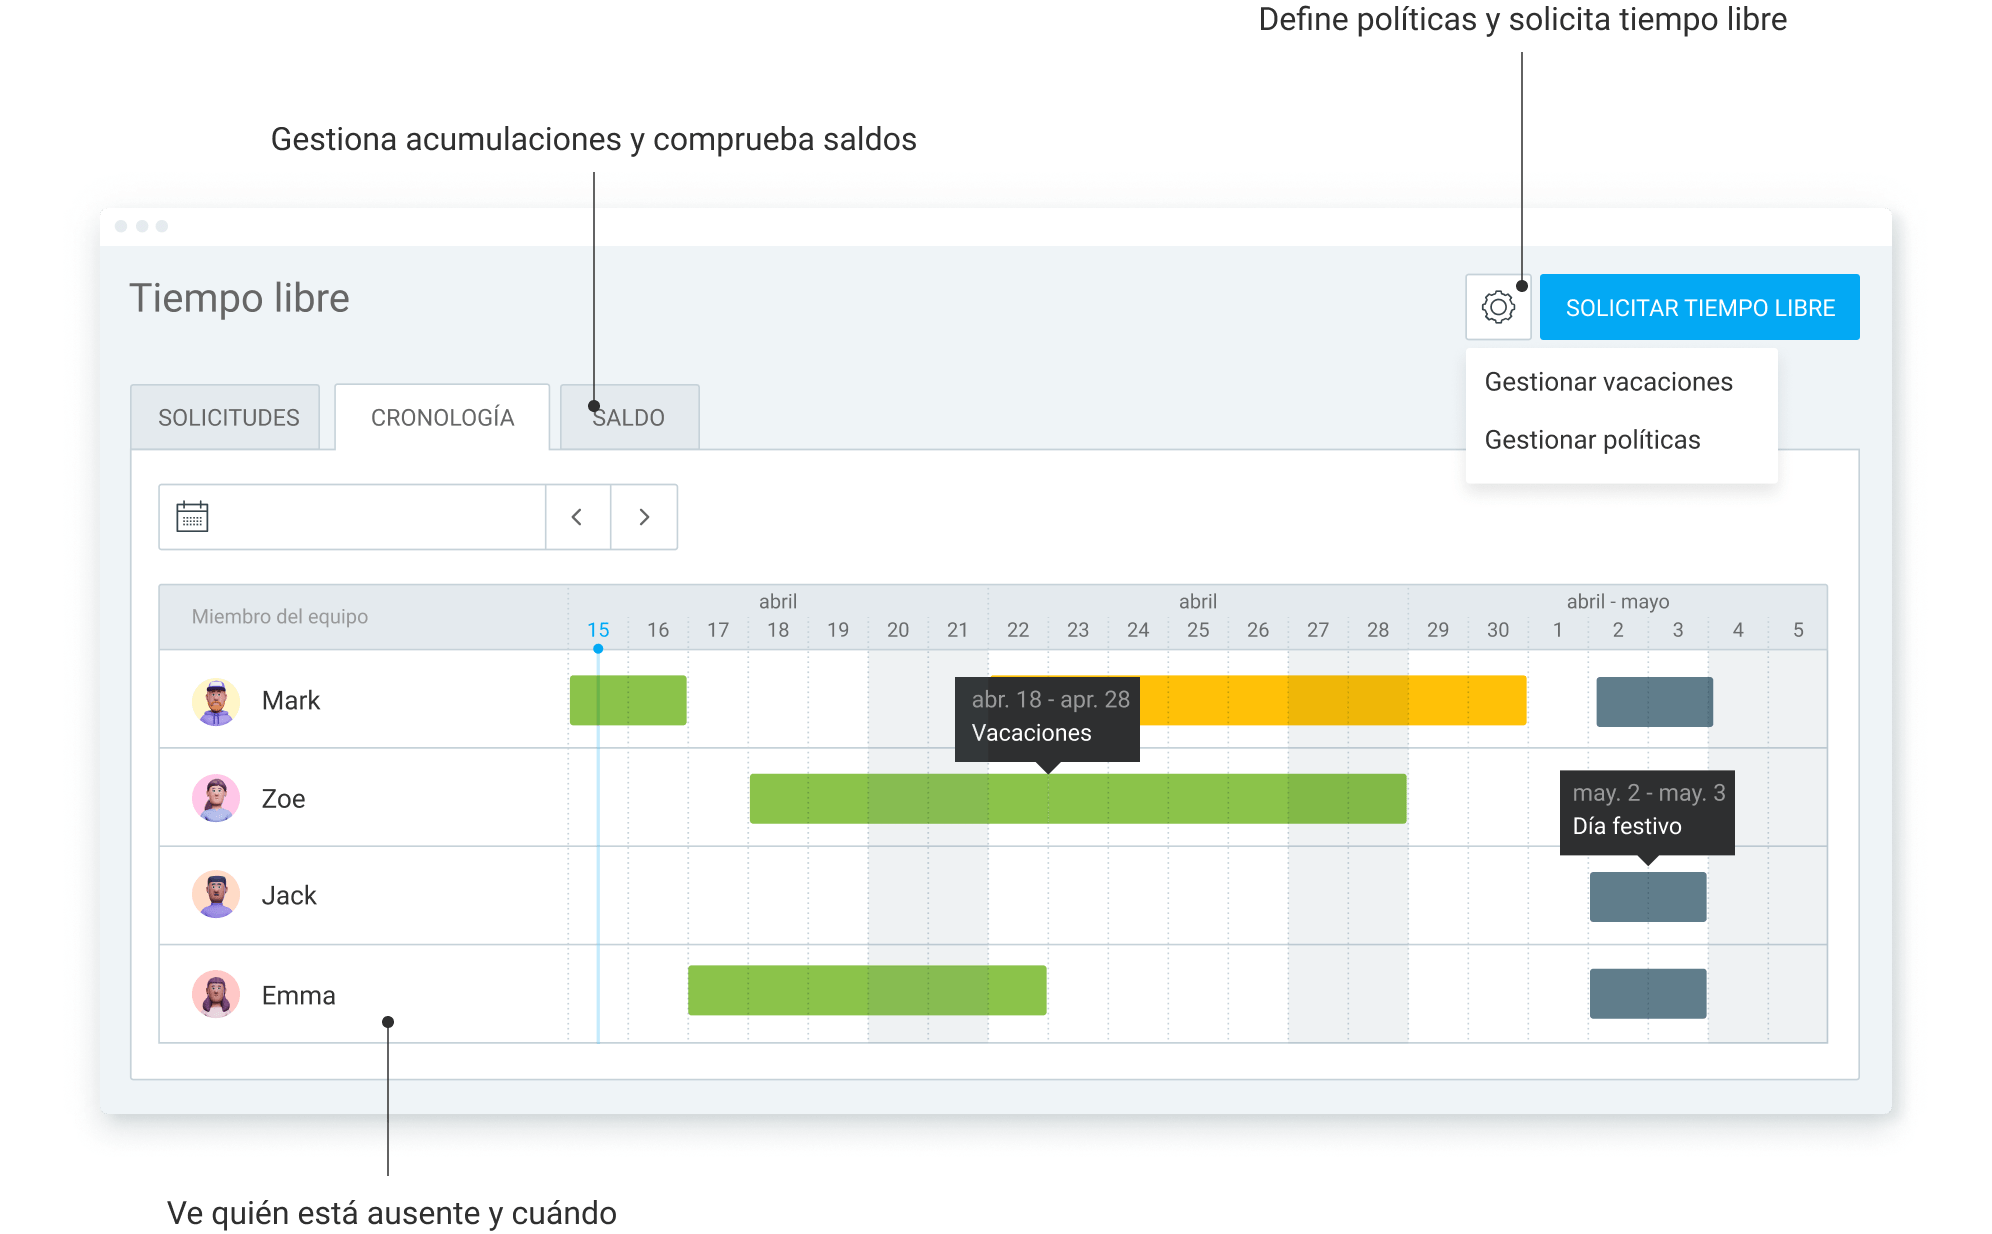Click Emma's gray holiday block
Image resolution: width=1992 pixels, height=1234 pixels.
tap(1648, 994)
